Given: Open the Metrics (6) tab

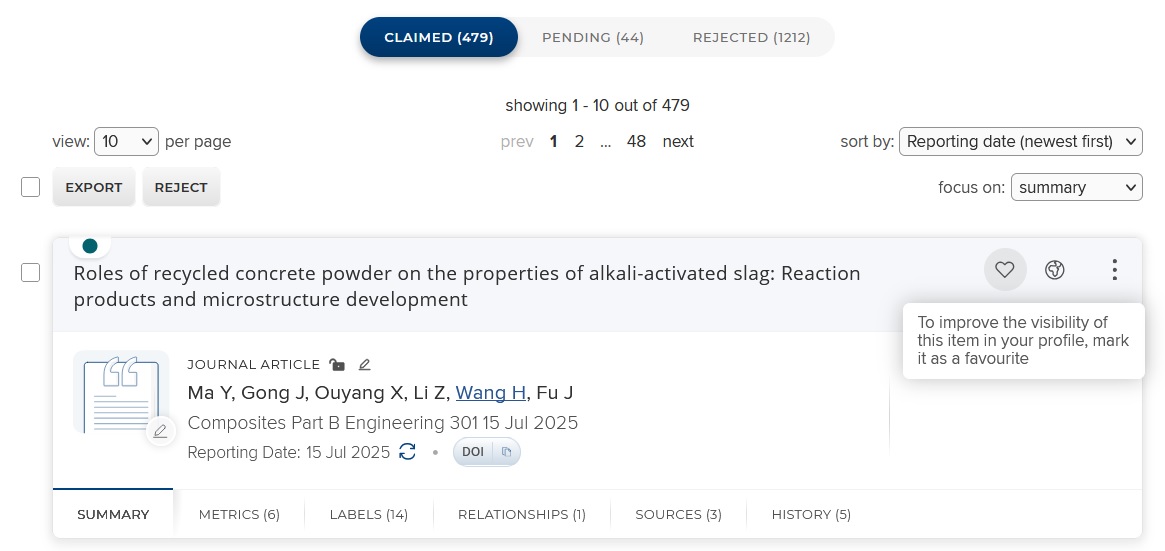Looking at the screenshot, I should click(239, 514).
